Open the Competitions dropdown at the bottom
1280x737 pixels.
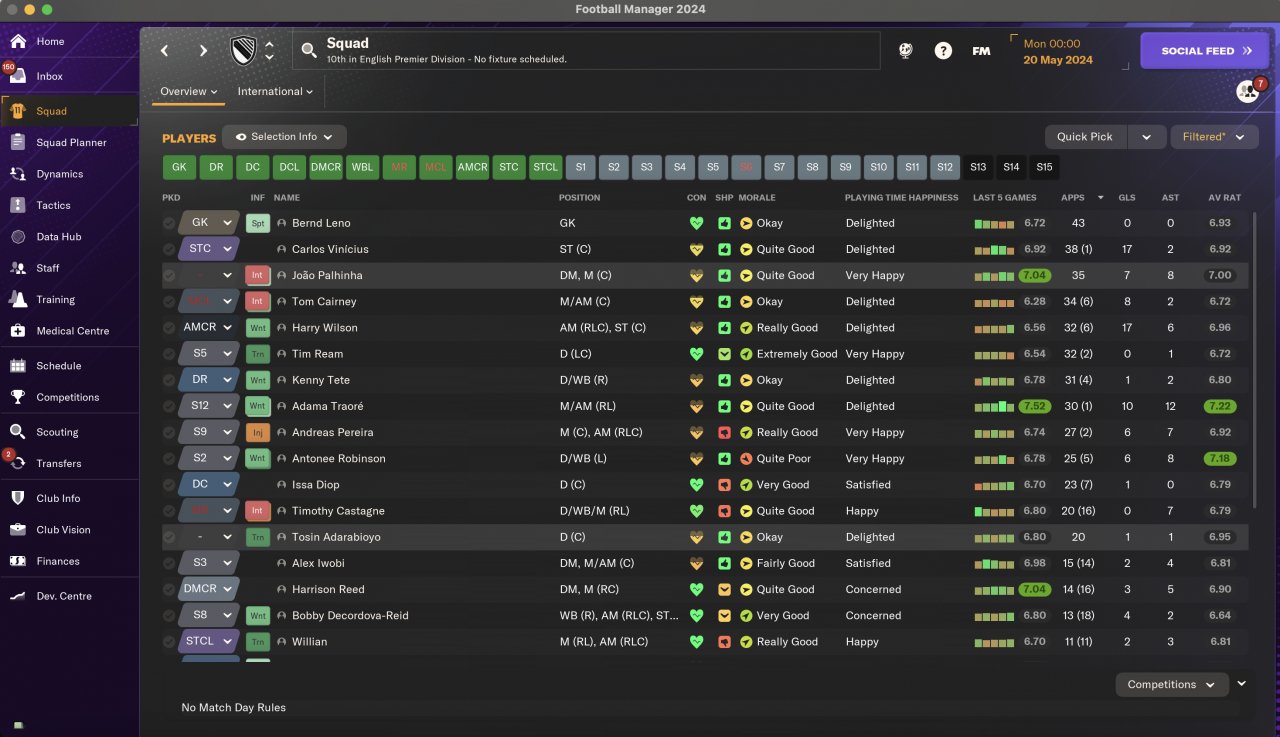click(x=1172, y=685)
